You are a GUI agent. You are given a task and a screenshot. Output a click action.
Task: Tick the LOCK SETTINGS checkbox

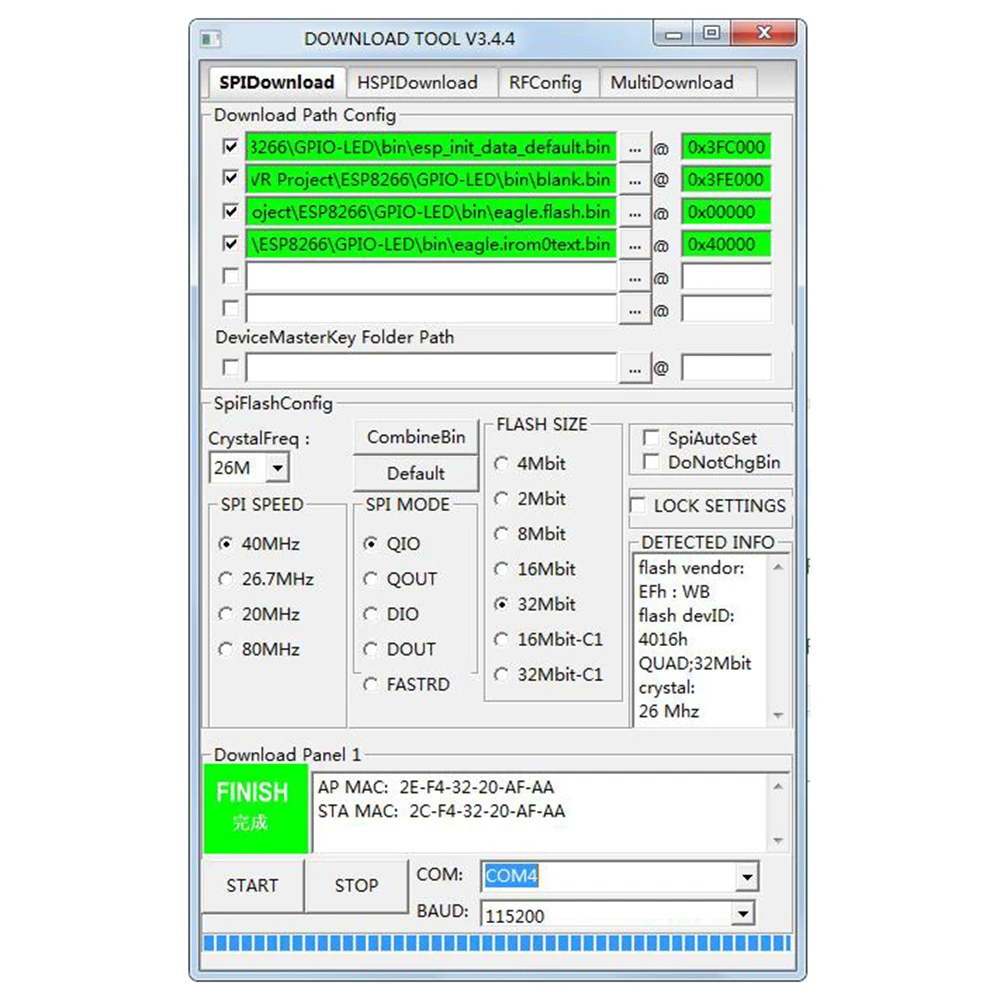point(638,505)
